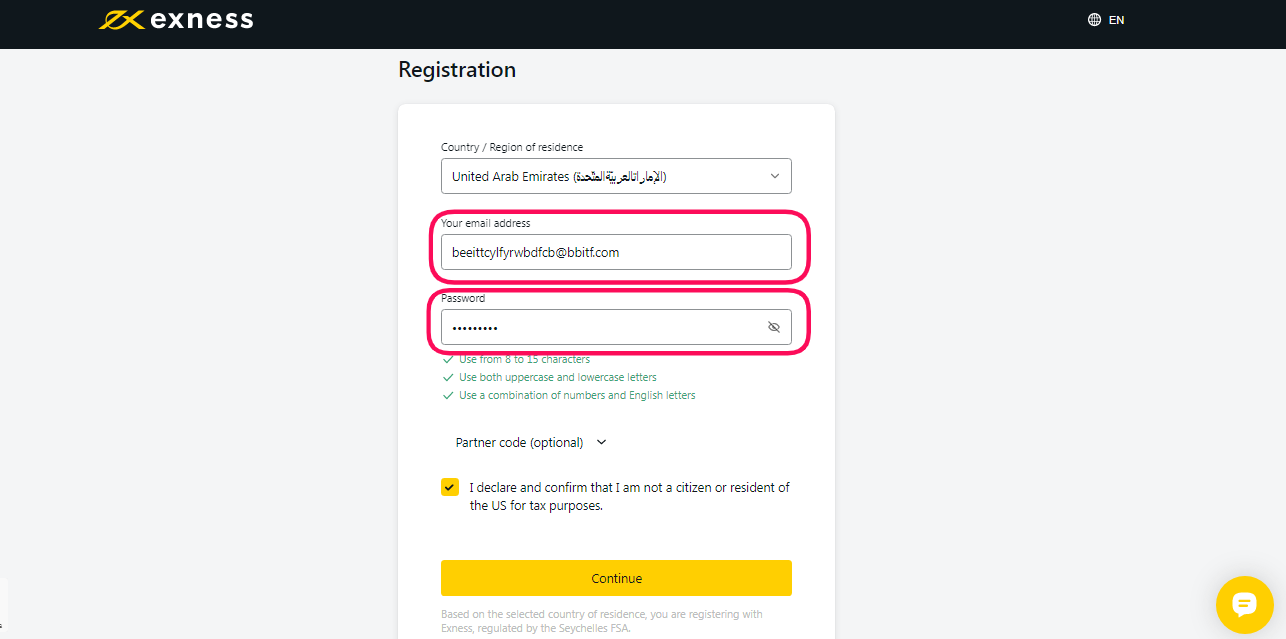Focus the email address input field
Screen dimensions: 1286x639
[616, 252]
